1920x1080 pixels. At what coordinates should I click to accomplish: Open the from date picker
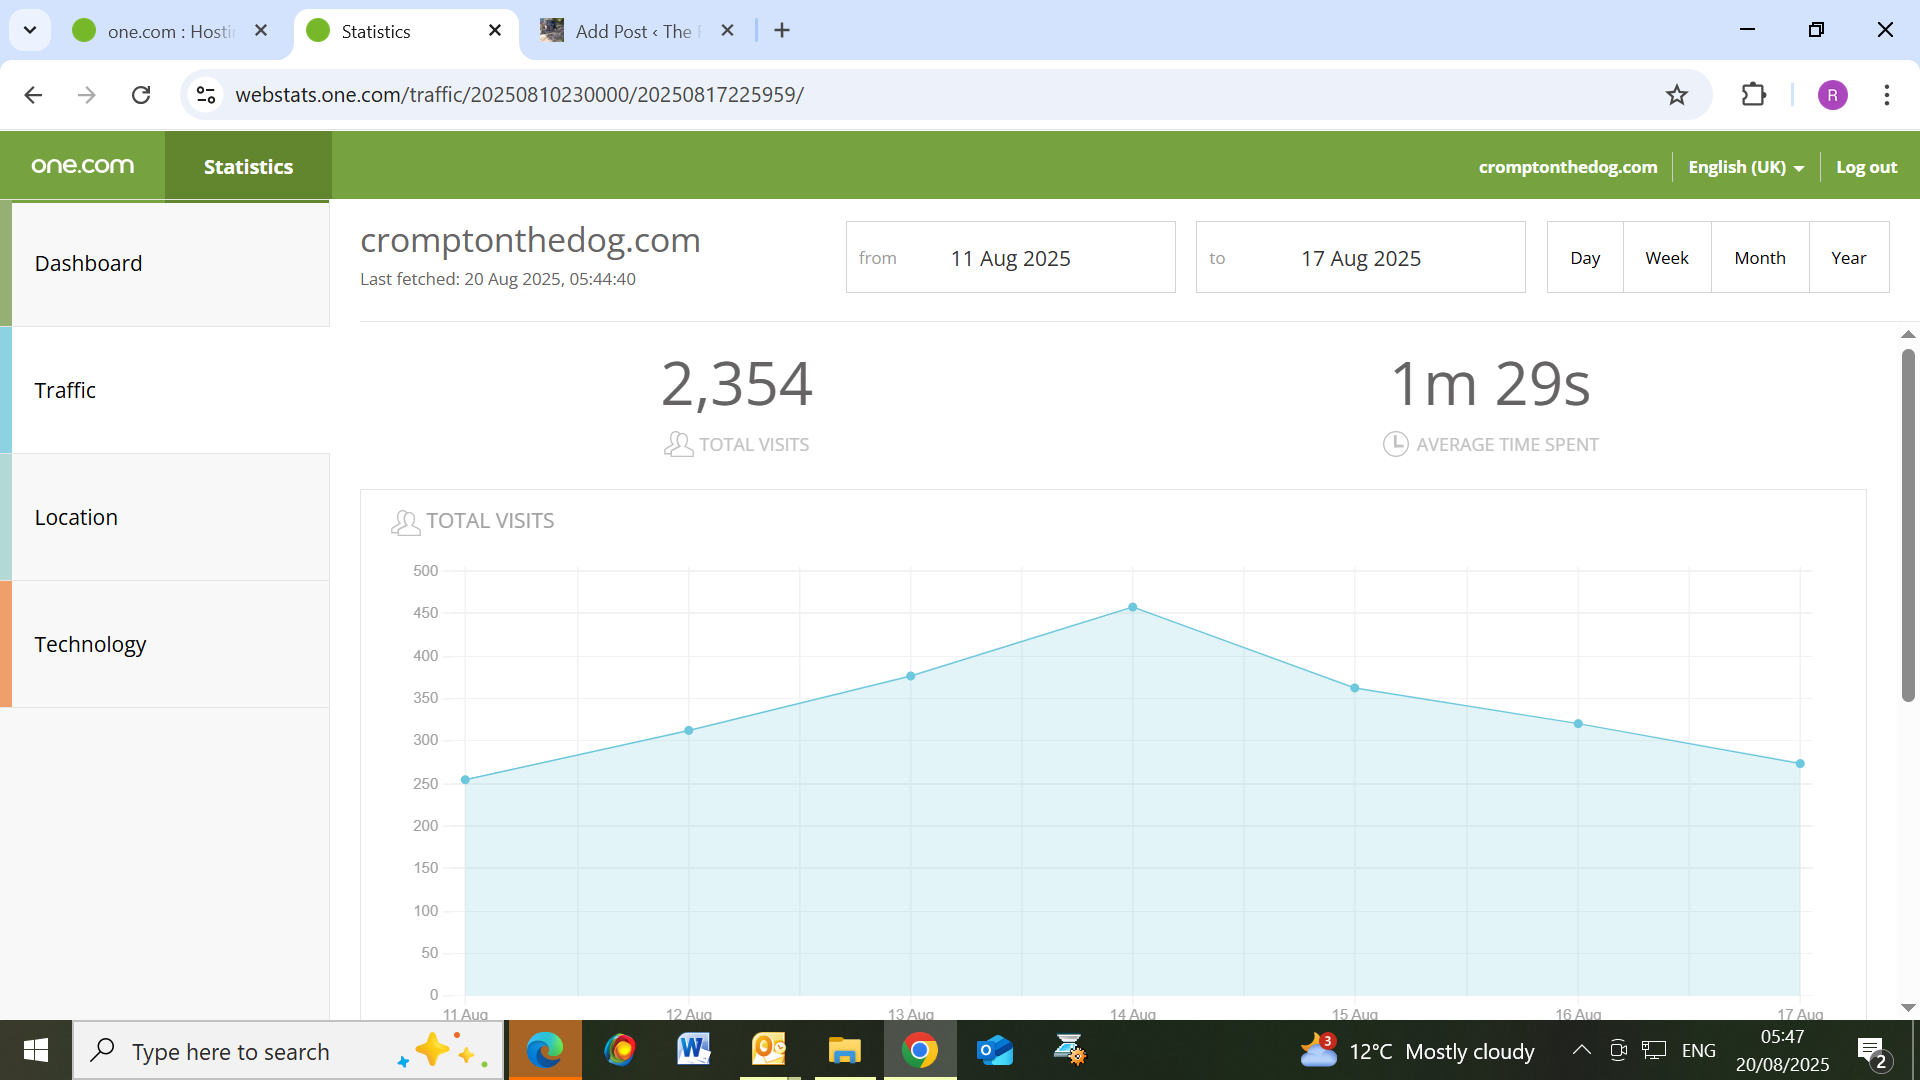(x=1010, y=258)
